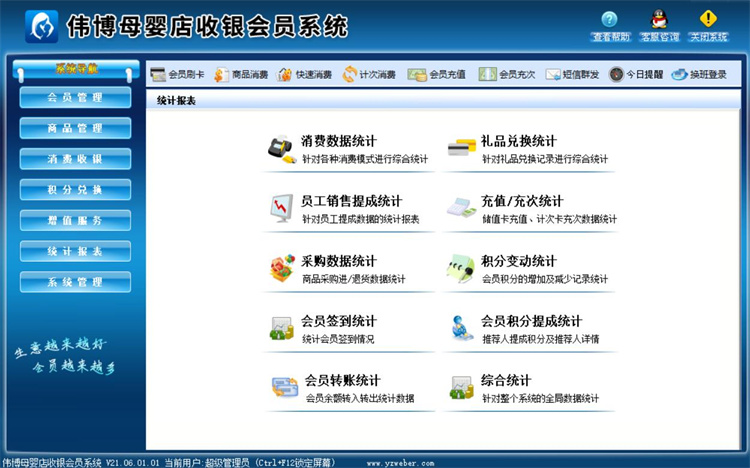Click description 针对整个系统的全局数据统计
Screen dimensions: 750x468
click(x=540, y=398)
